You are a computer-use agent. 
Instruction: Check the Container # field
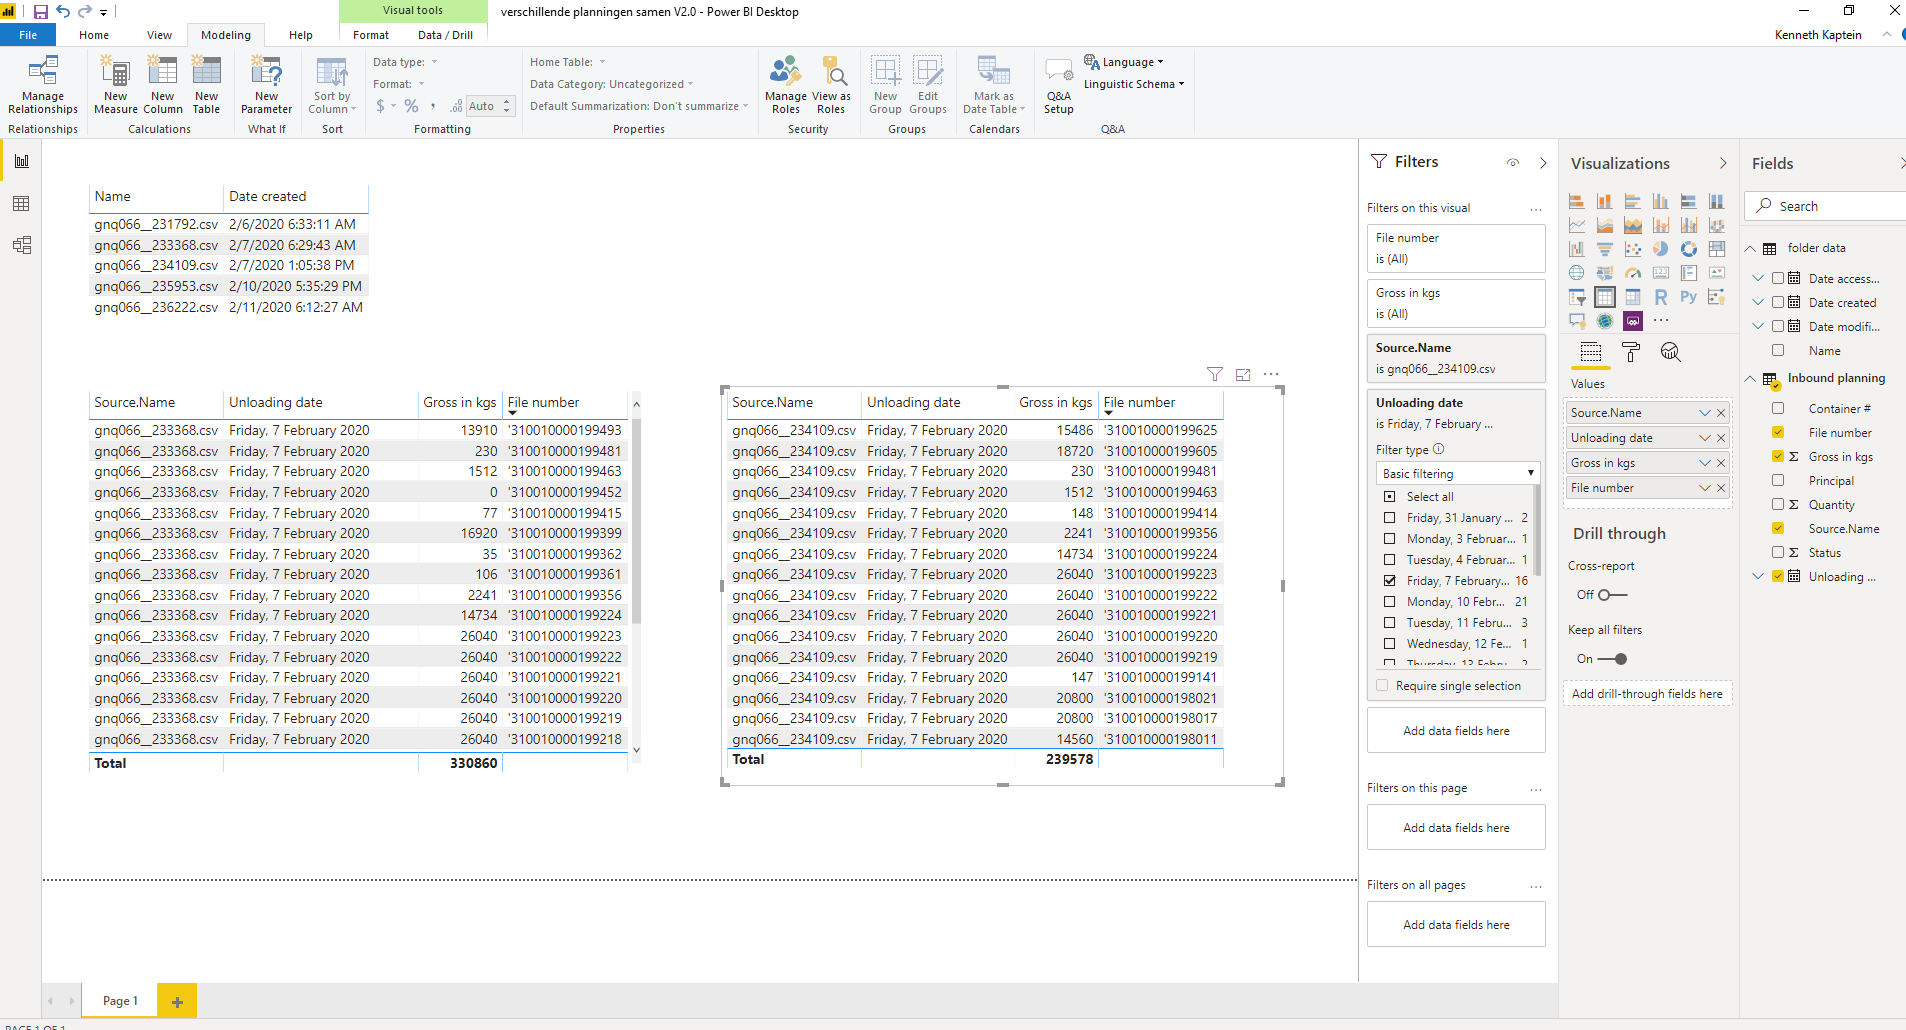click(x=1778, y=409)
